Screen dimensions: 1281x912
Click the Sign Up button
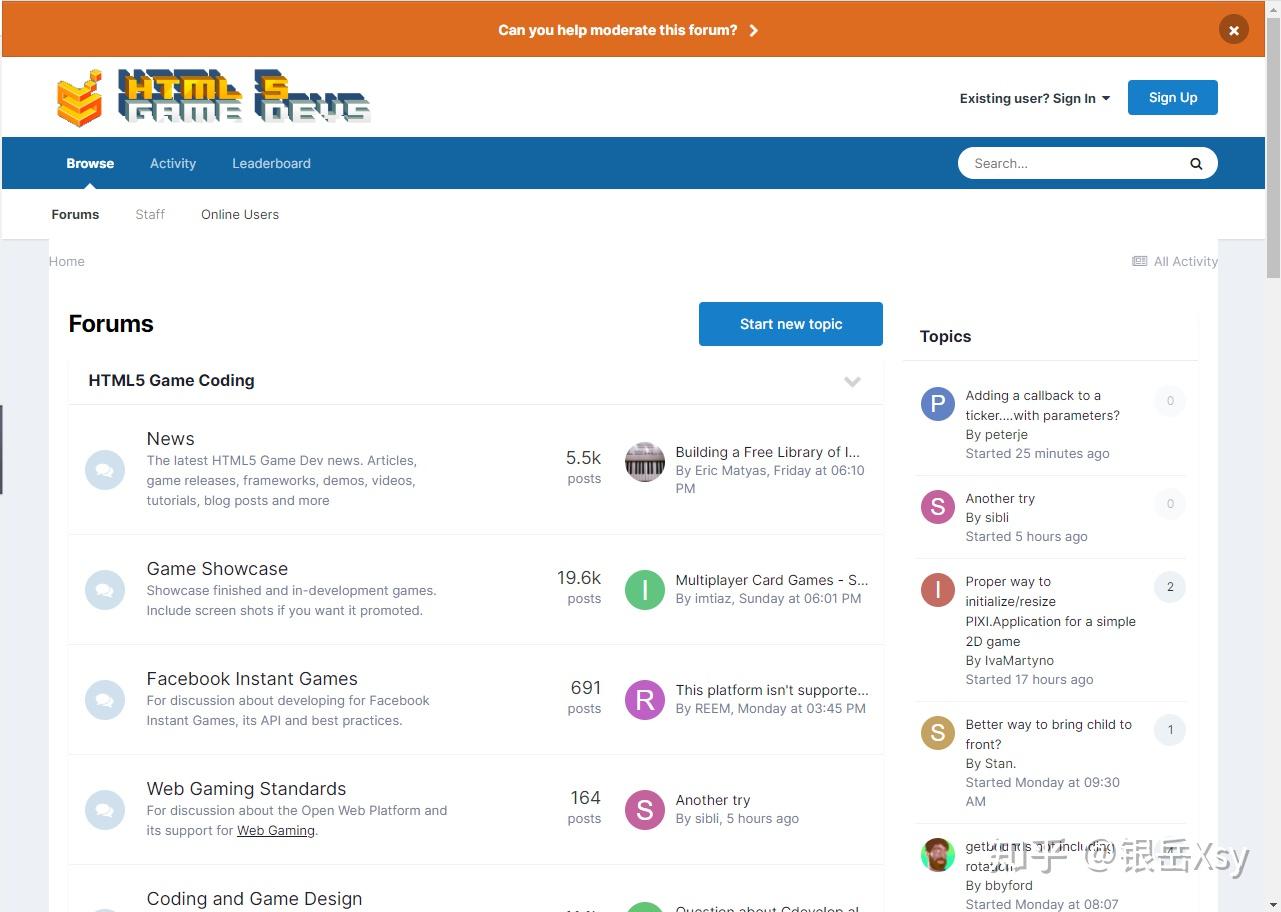(x=1172, y=98)
